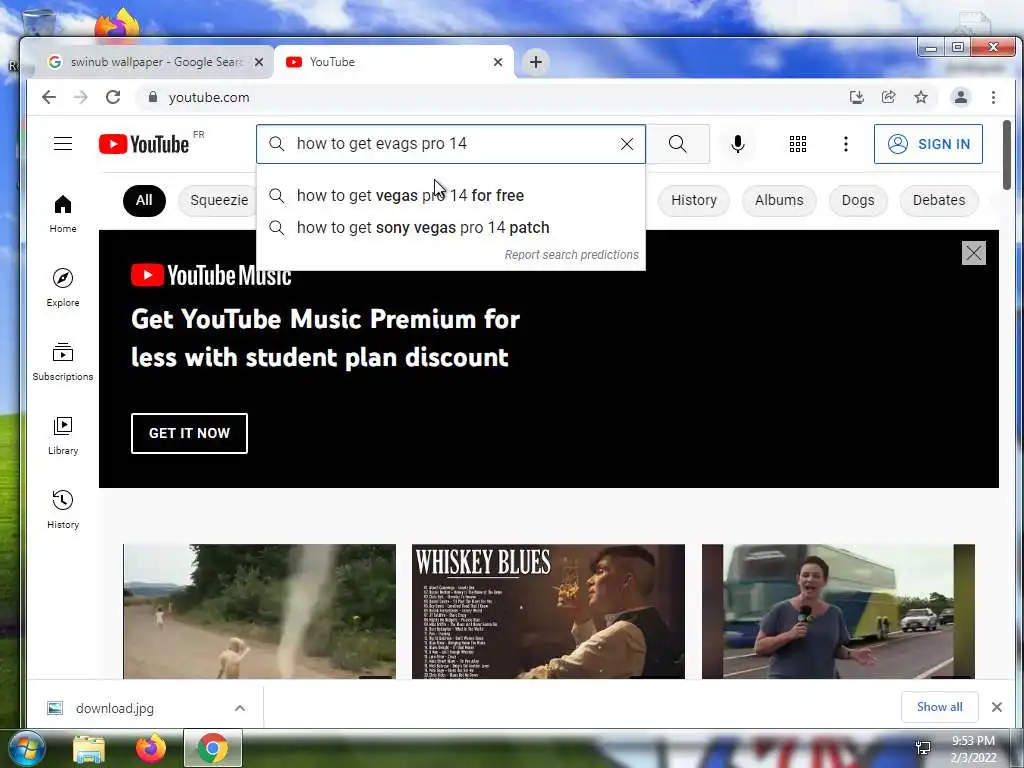
Task: Click the page vertical scrollbar
Action: point(1007,155)
